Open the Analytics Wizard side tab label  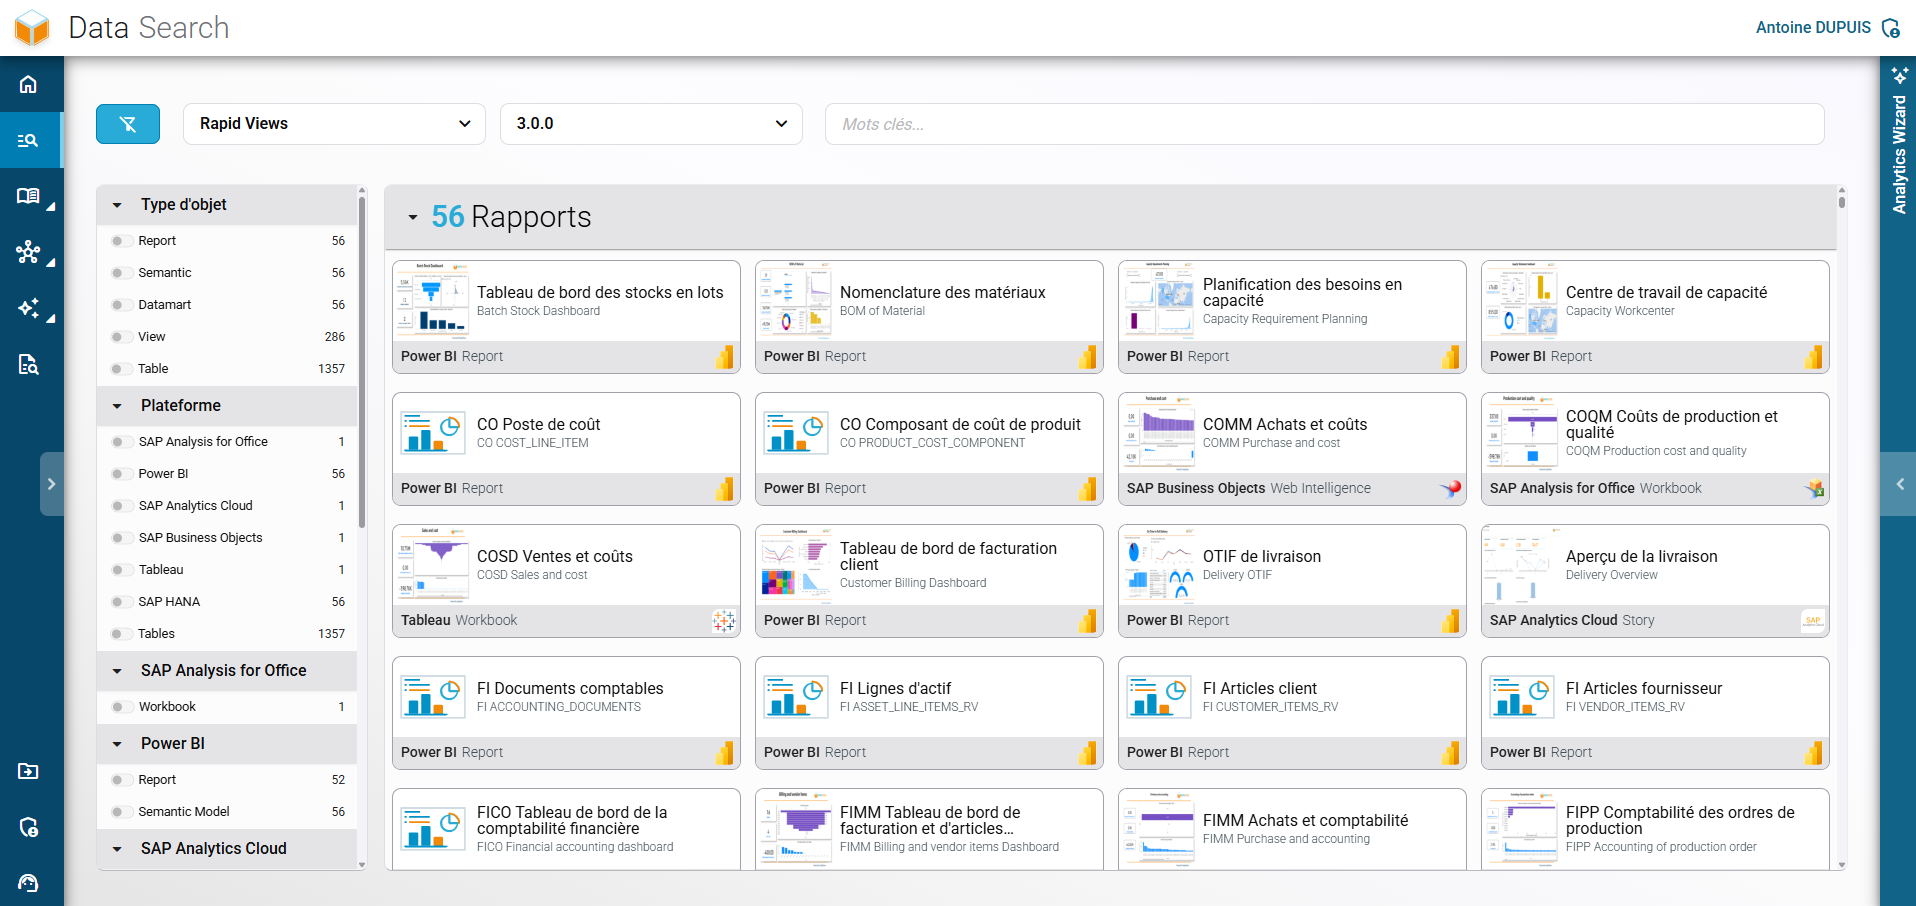coord(1899,154)
